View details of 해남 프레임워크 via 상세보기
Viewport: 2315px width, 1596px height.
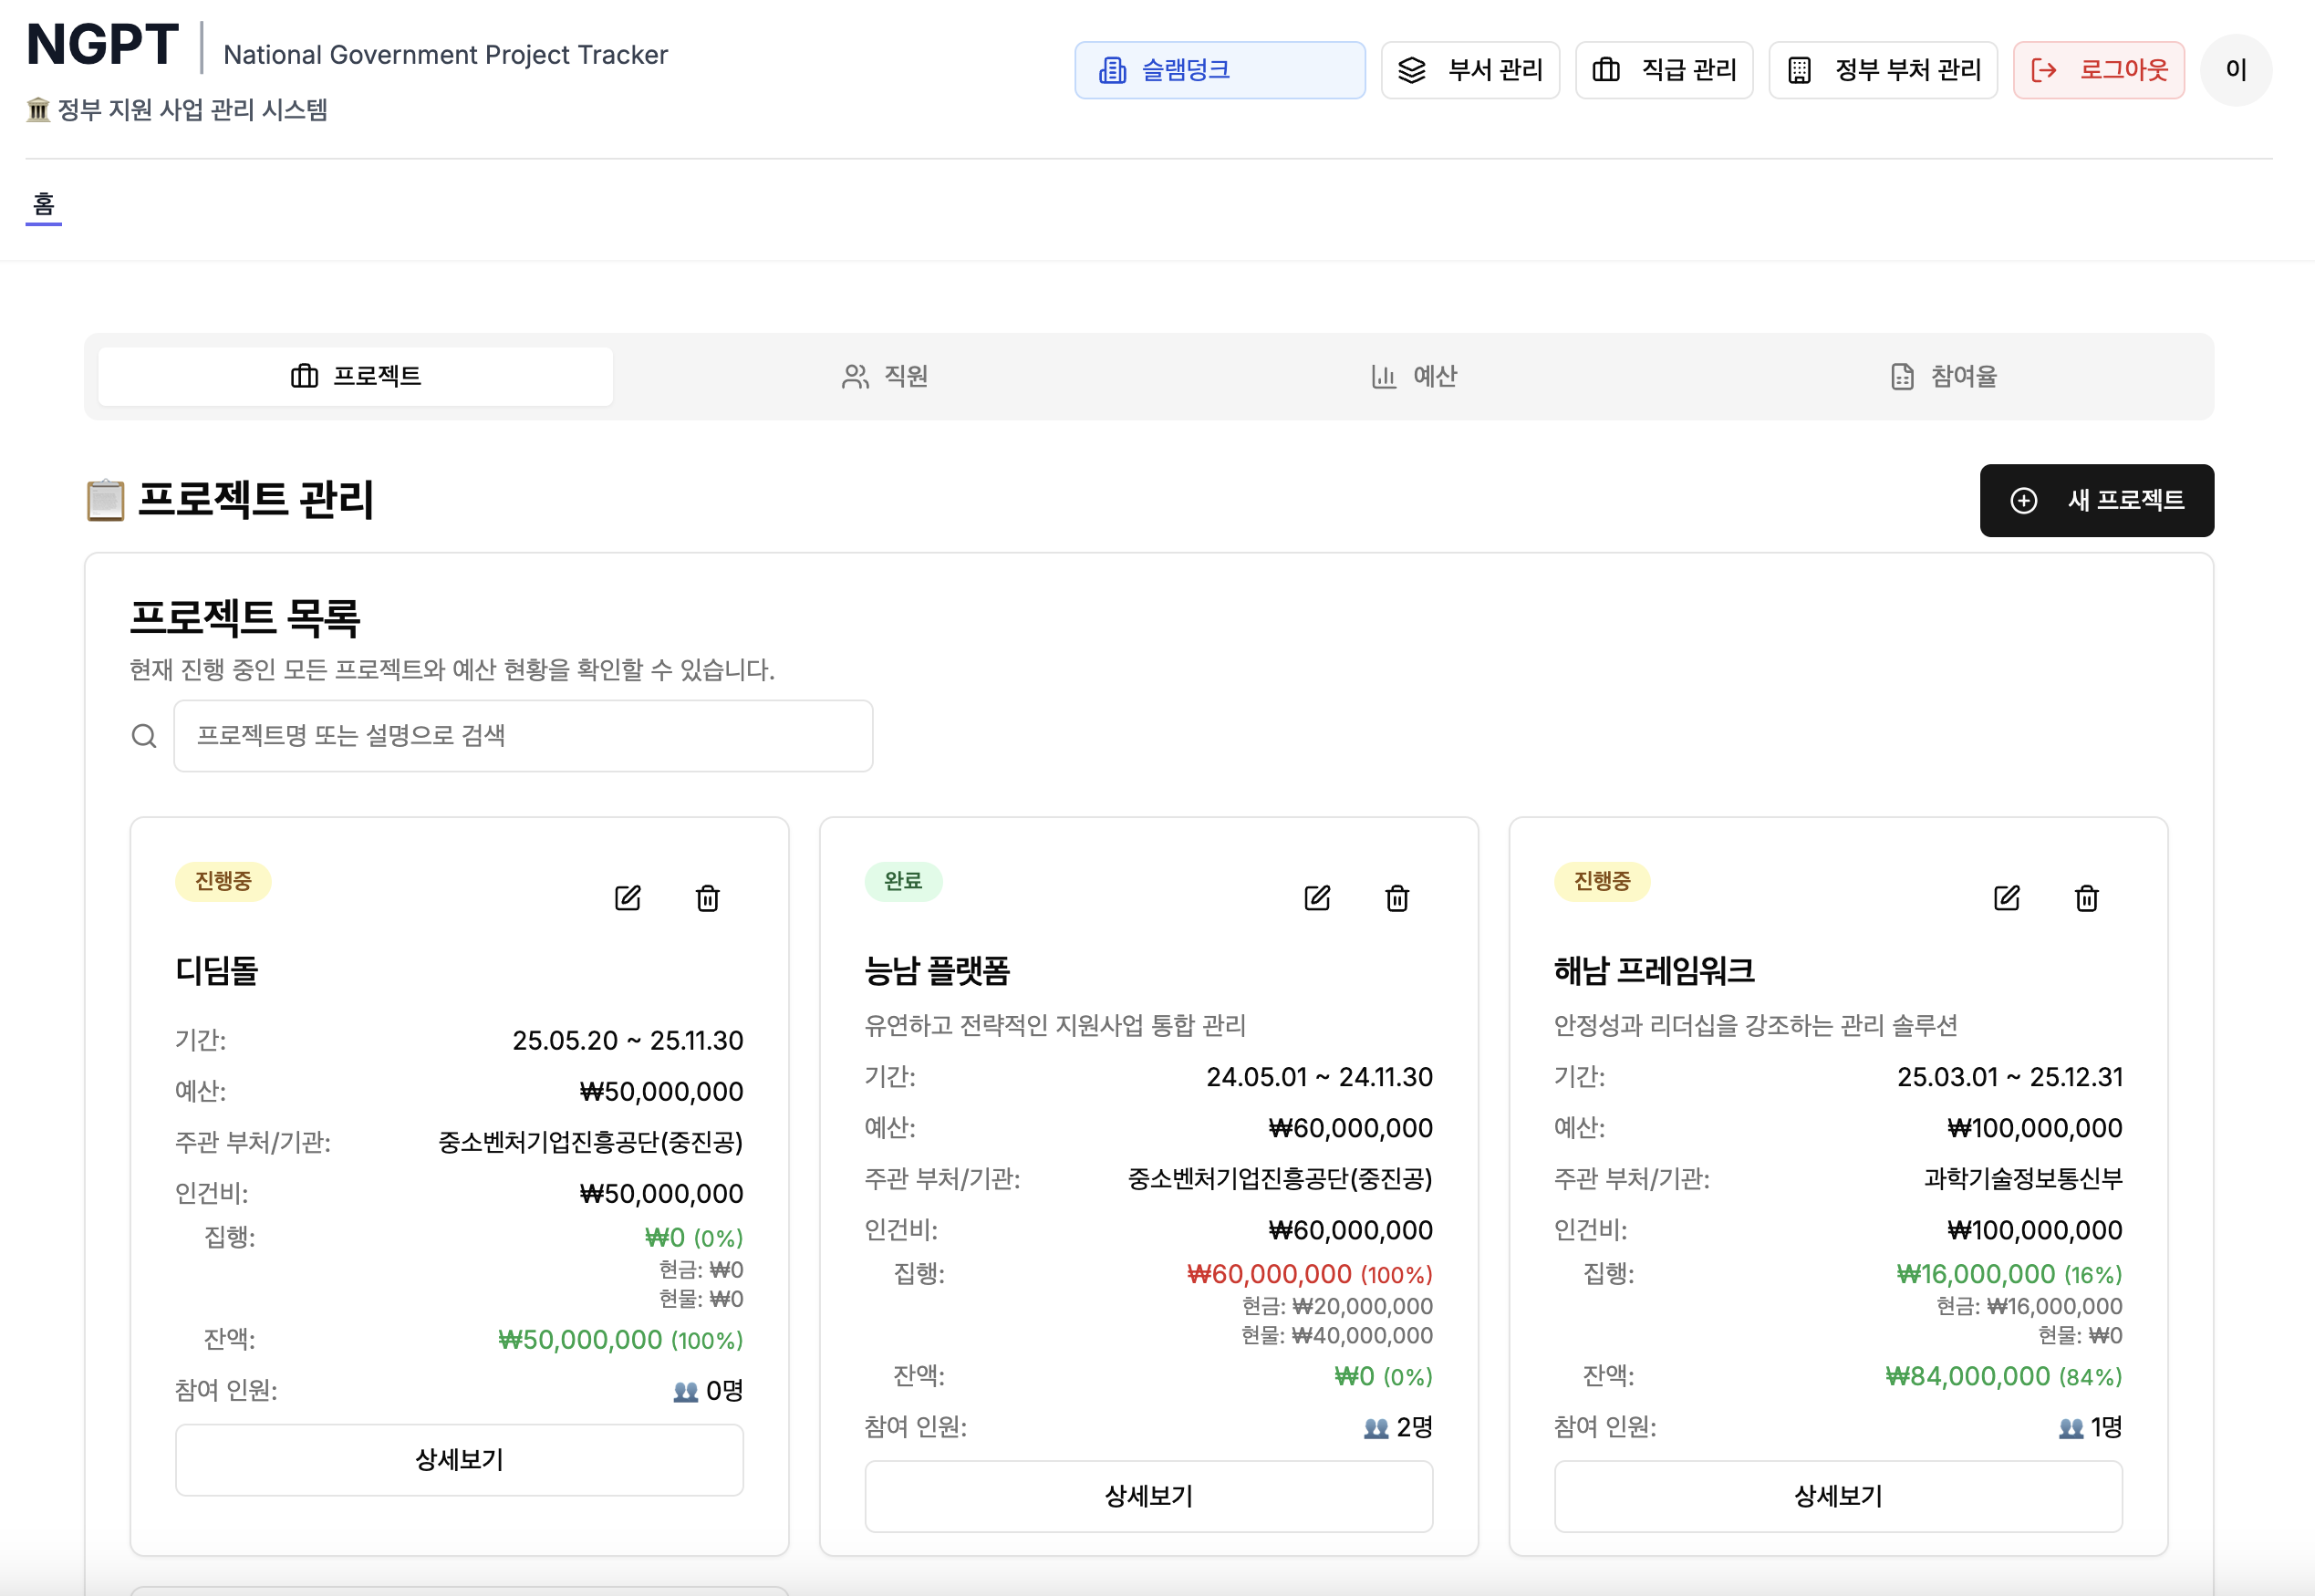[1837, 1496]
